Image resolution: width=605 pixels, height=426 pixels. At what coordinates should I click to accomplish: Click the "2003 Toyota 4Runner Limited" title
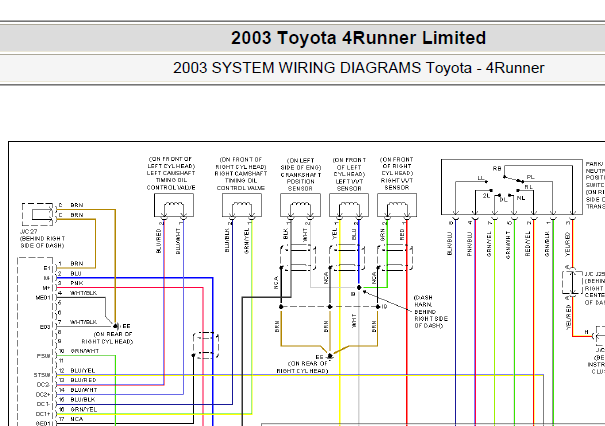click(358, 38)
